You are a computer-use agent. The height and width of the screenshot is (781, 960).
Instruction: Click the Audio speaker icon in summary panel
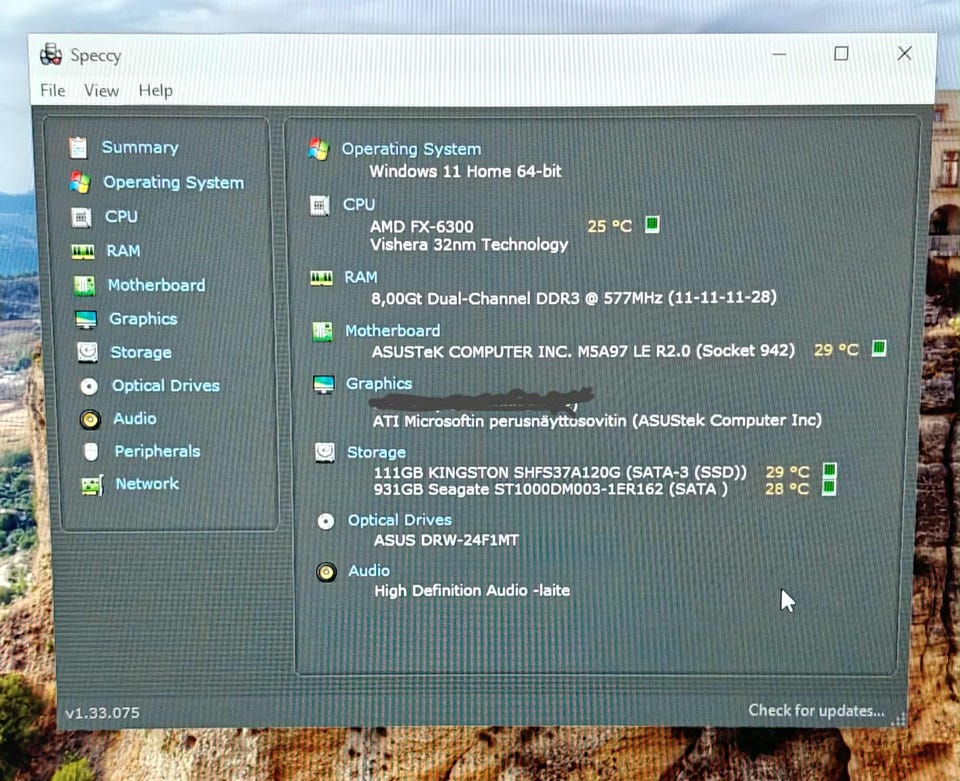tap(326, 572)
